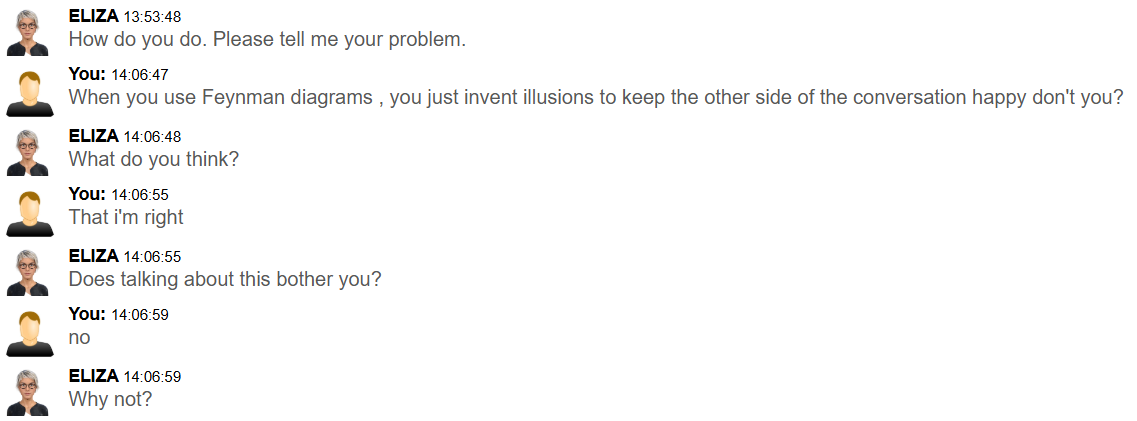
Task: Click your avatar beside the "no" message
Action: (28, 333)
